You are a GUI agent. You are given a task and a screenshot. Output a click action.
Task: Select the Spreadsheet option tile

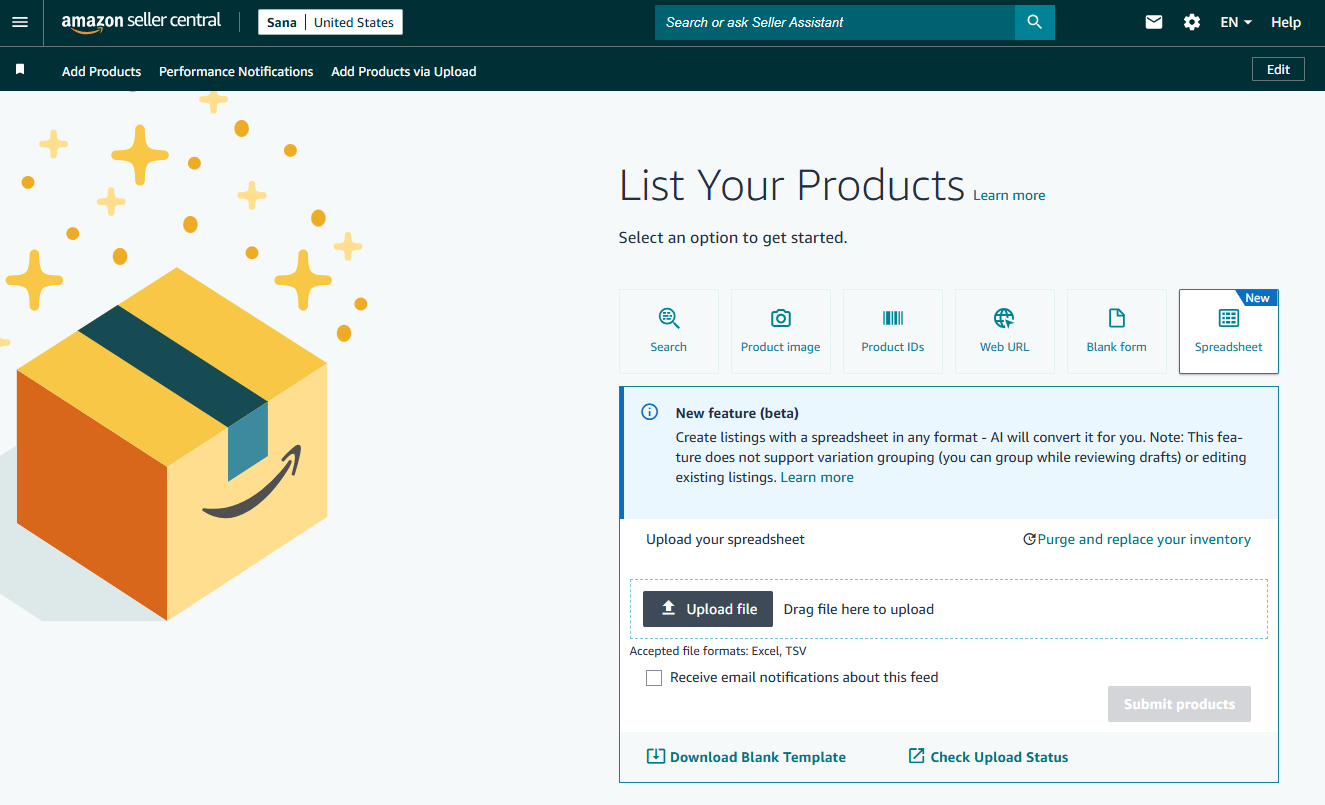coord(1228,331)
